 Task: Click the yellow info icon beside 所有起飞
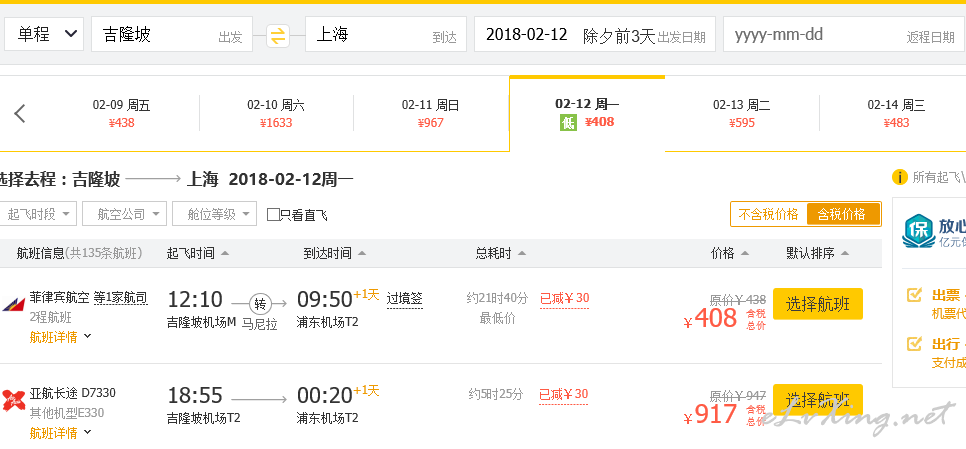(899, 177)
